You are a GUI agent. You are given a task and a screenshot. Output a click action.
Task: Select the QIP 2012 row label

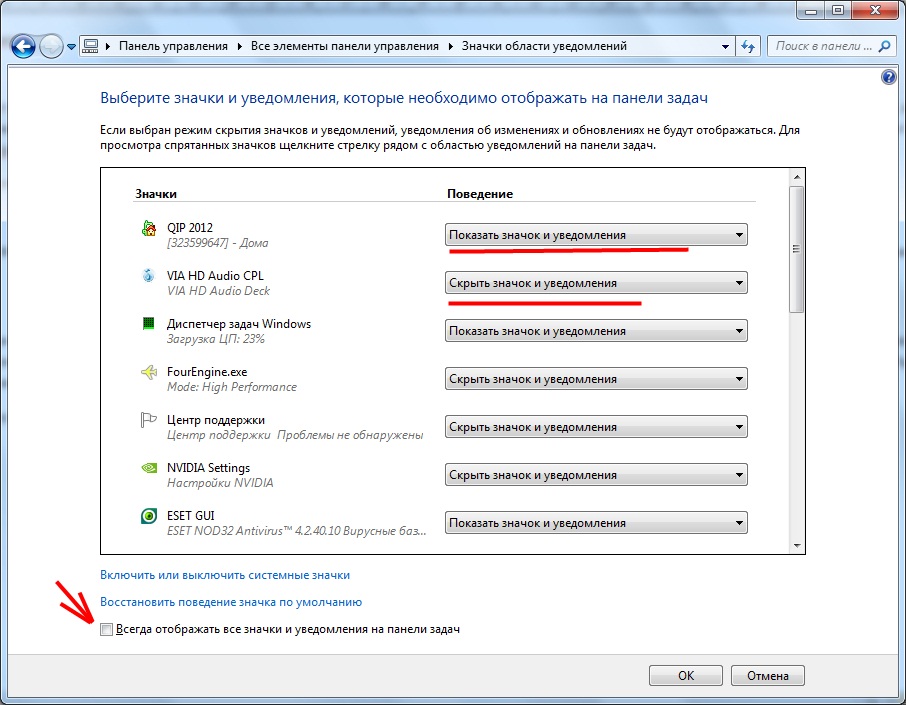190,228
